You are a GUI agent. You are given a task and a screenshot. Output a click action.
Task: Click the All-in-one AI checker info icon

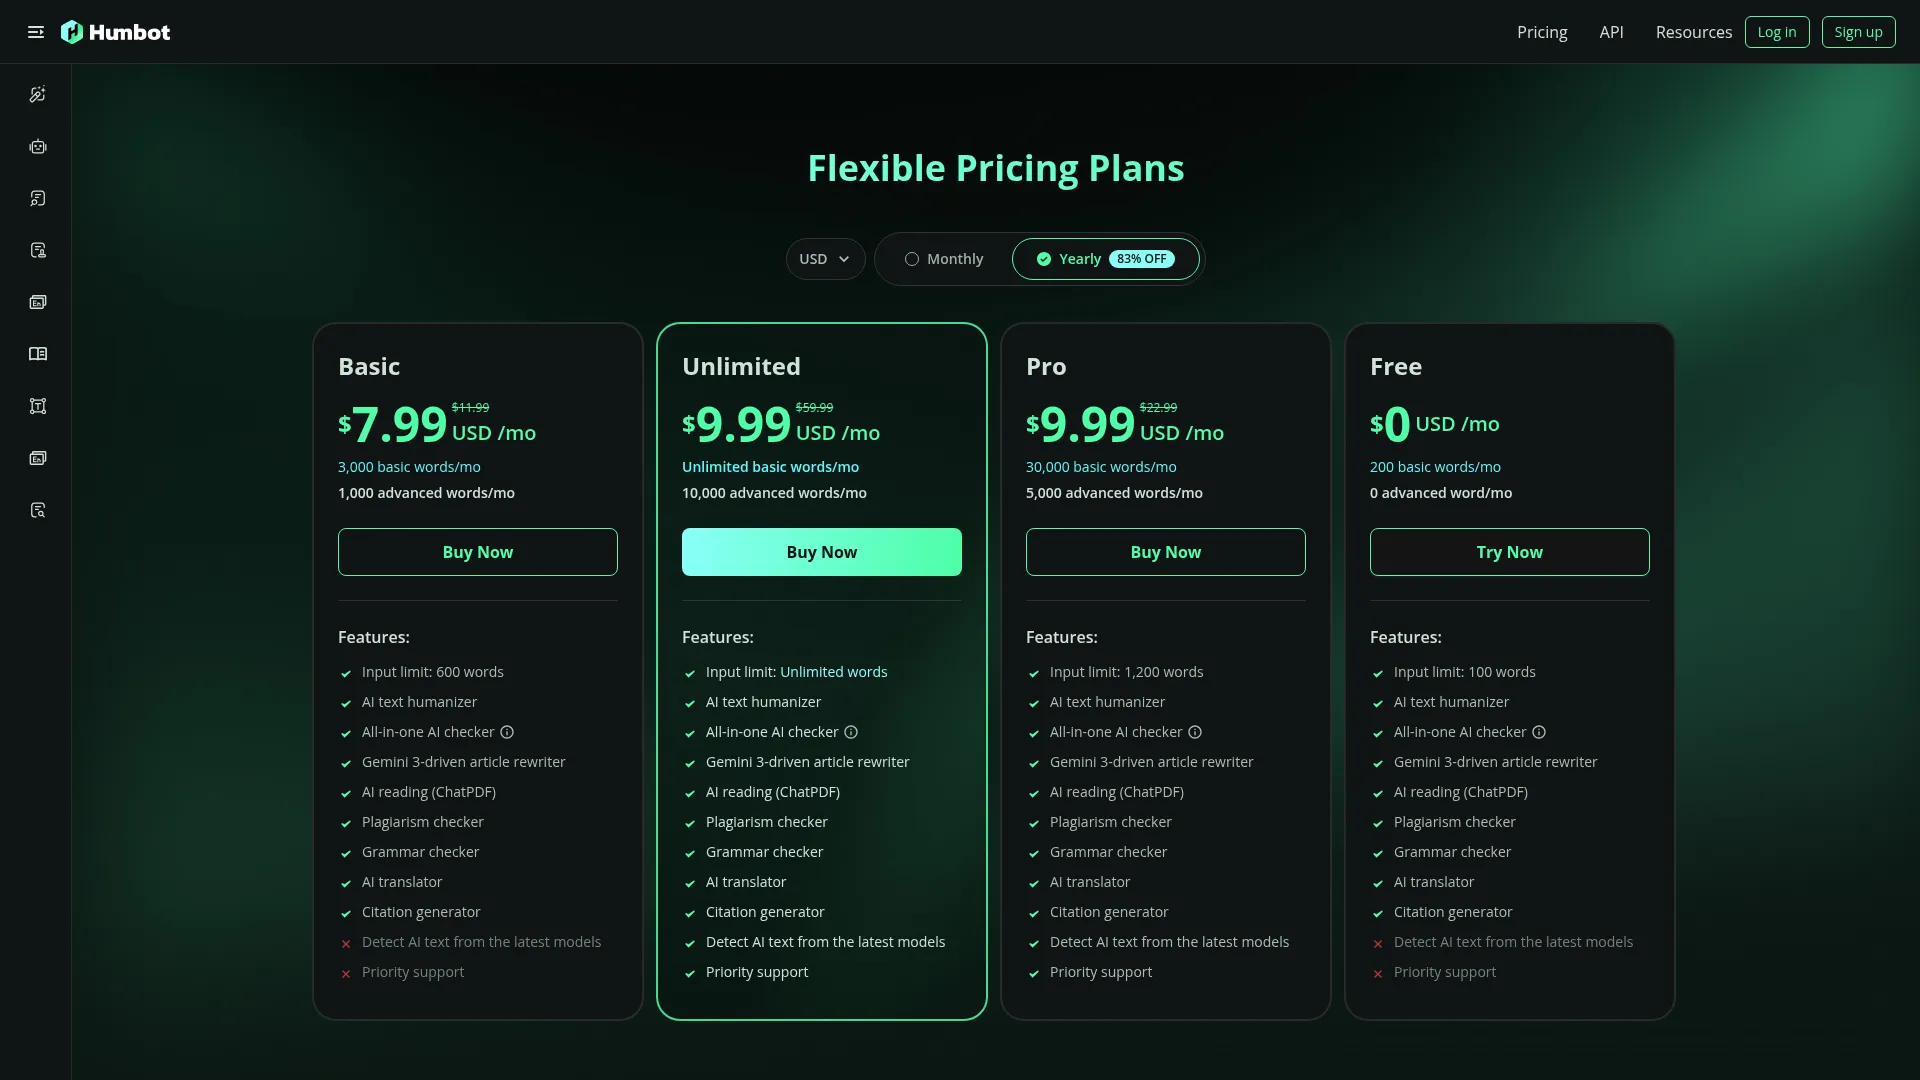[506, 732]
